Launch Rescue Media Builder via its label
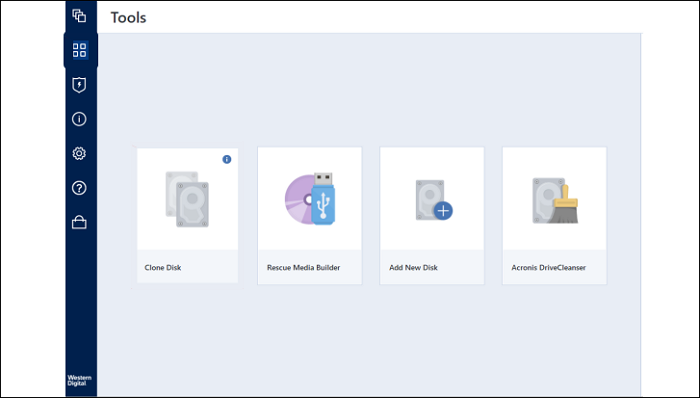The width and height of the screenshot is (700, 398). [304, 268]
